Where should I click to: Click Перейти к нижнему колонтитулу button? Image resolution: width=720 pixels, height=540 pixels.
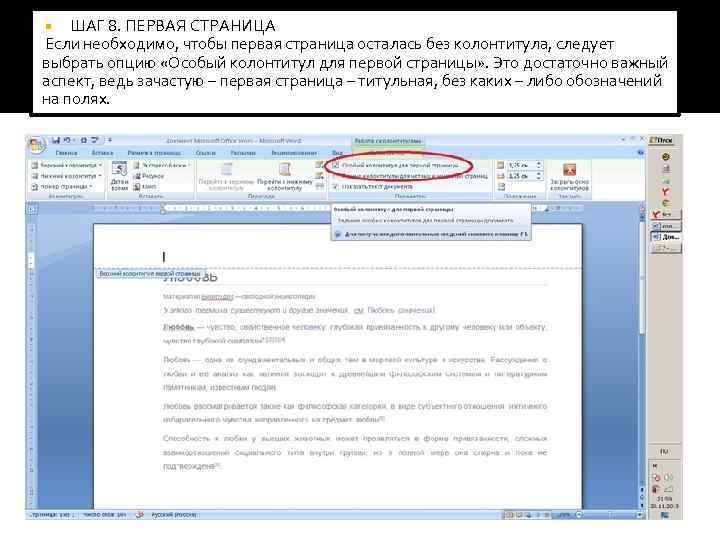pos(285,176)
